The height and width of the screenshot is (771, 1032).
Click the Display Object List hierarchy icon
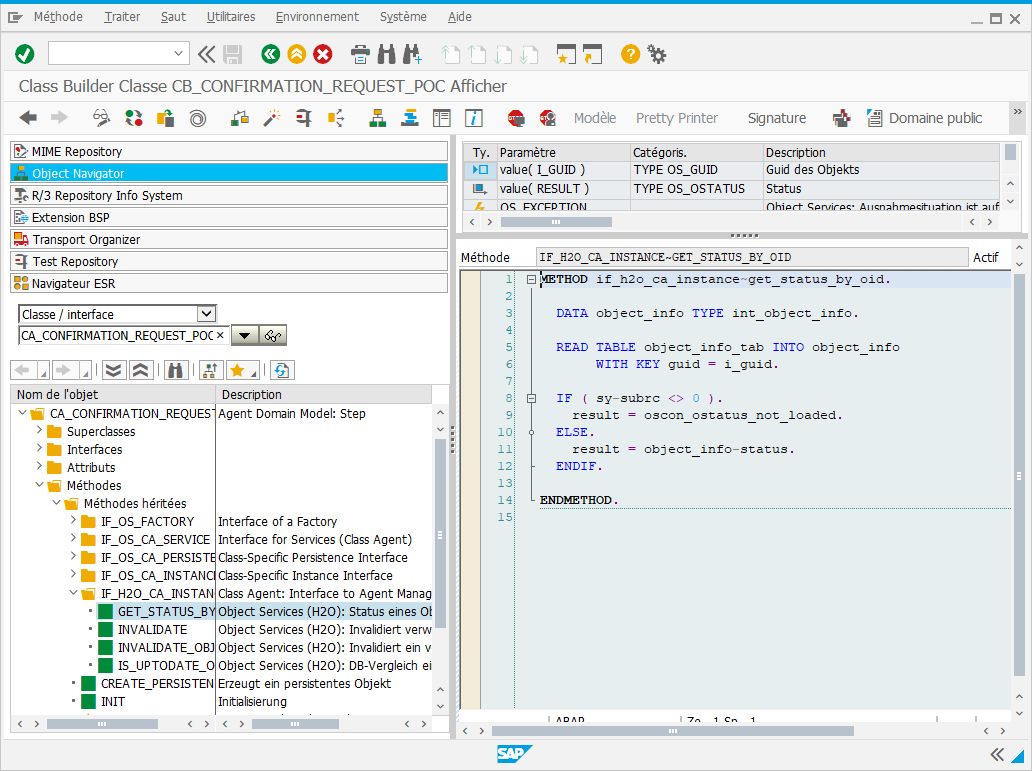point(377,118)
